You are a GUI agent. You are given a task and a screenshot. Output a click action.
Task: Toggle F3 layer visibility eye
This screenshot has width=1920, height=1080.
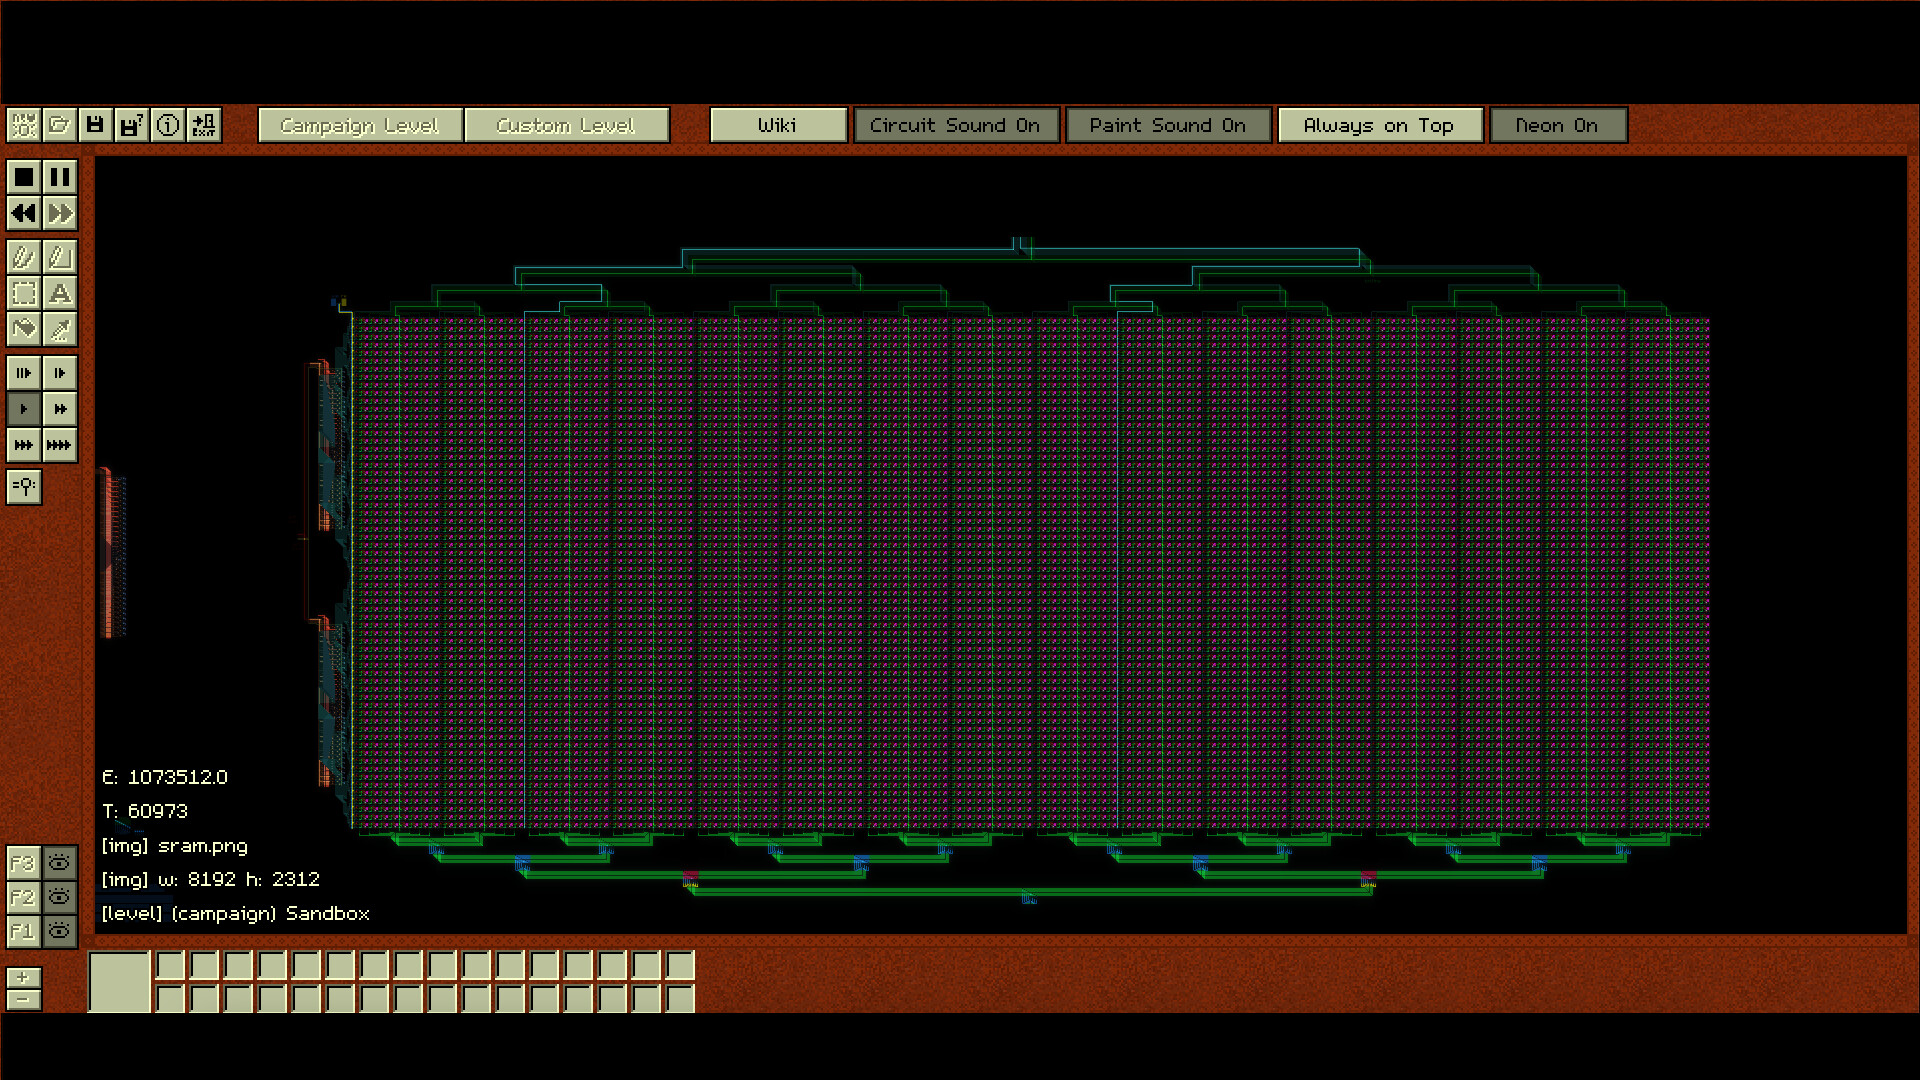click(60, 862)
